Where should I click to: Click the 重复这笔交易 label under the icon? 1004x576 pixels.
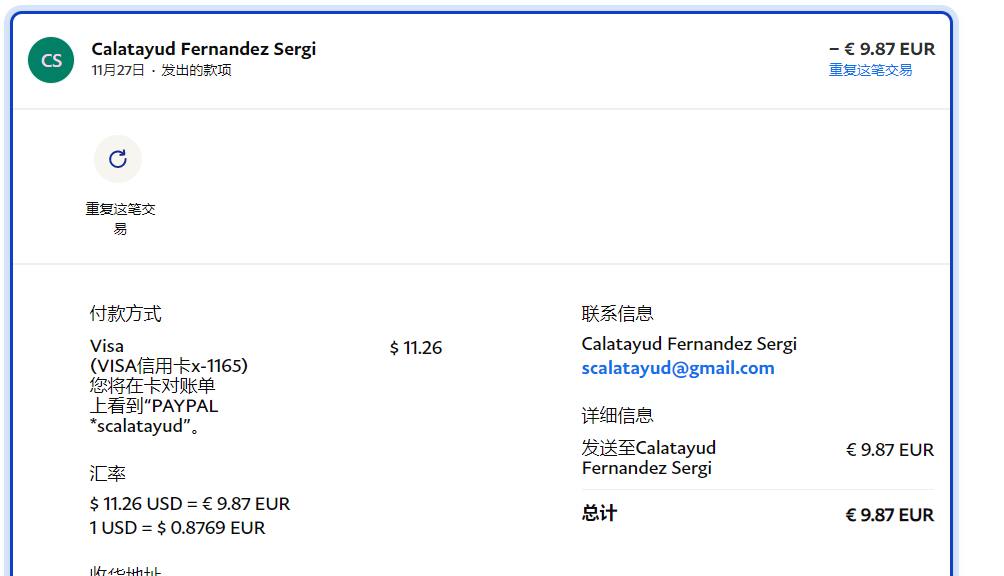point(120,218)
